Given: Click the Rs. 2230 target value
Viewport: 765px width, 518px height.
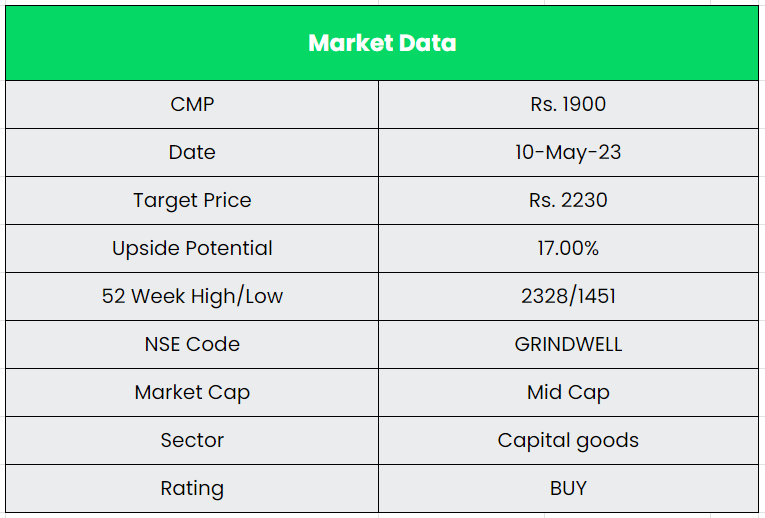Looking at the screenshot, I should coord(568,200).
